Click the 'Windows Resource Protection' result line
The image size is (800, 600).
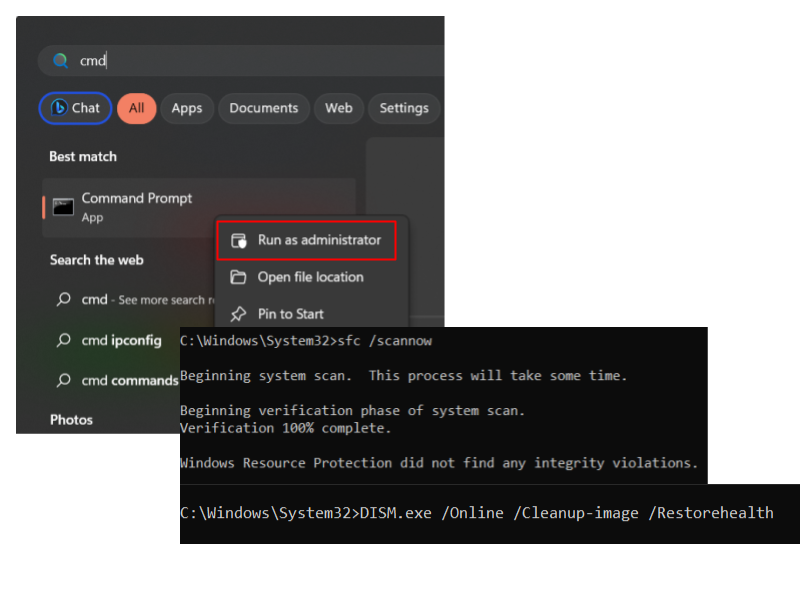(x=439, y=463)
